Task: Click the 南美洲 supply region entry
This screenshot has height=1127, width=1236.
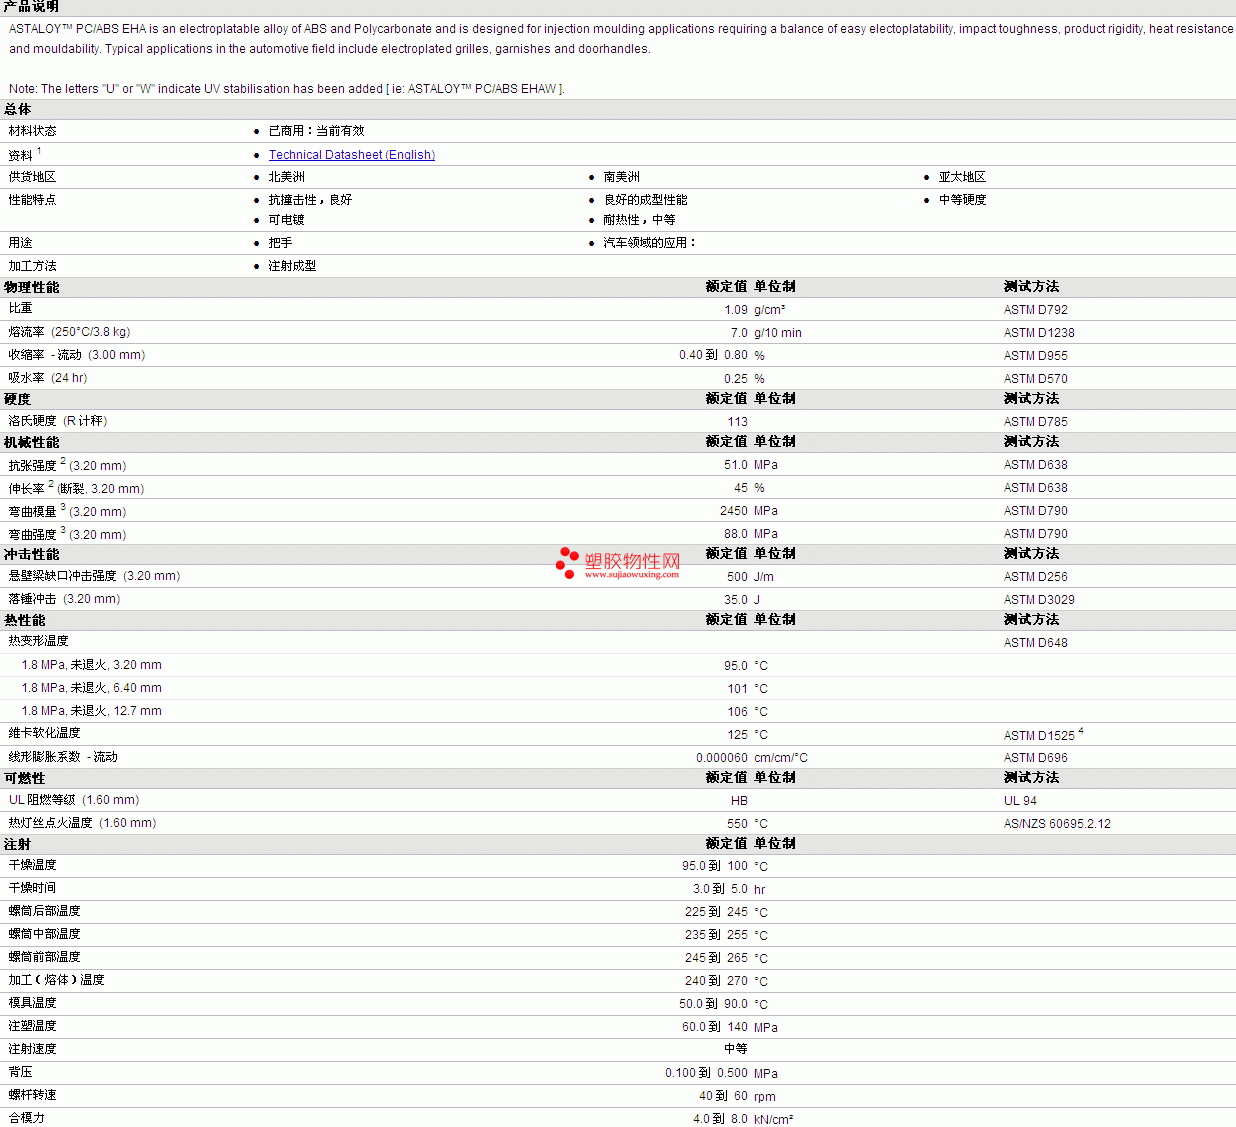Action: [x=622, y=177]
